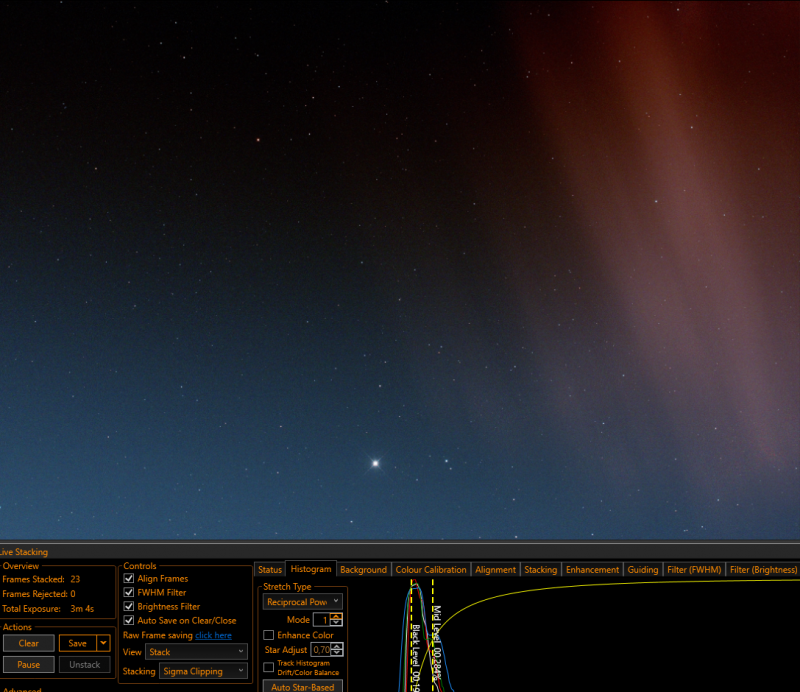Switch to the Status tab
The width and height of the screenshot is (800, 692).
point(269,570)
